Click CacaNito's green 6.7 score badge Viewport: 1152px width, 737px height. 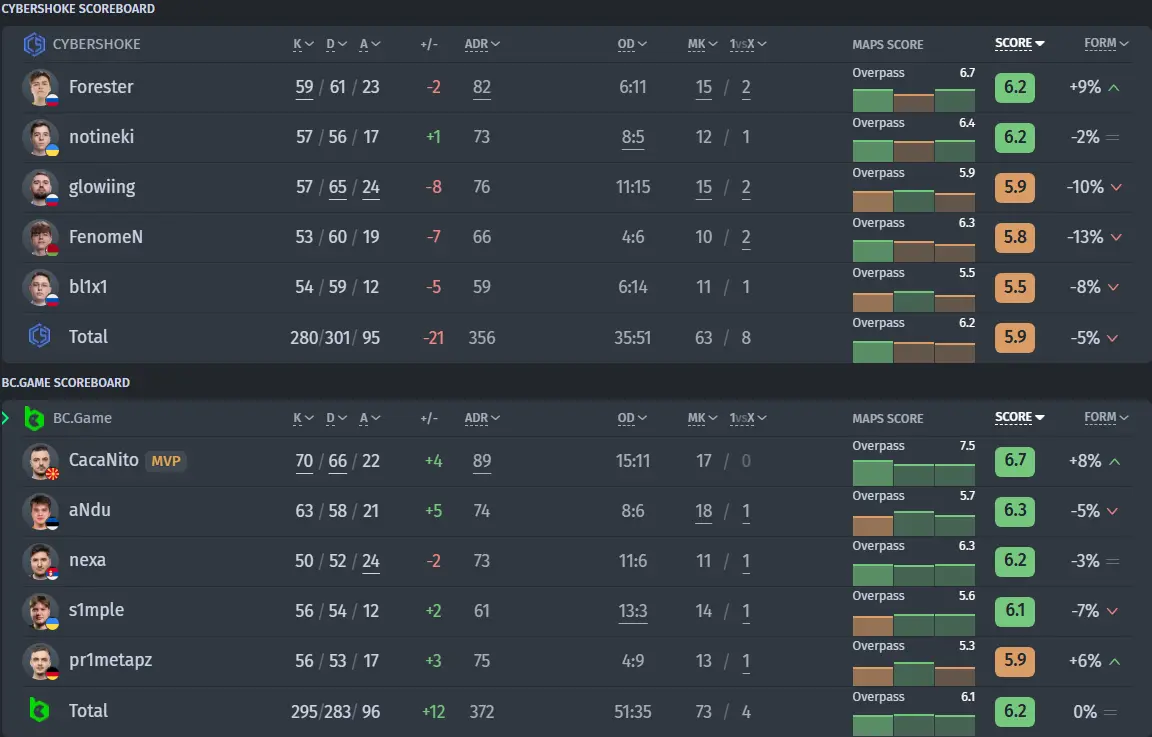point(1015,461)
